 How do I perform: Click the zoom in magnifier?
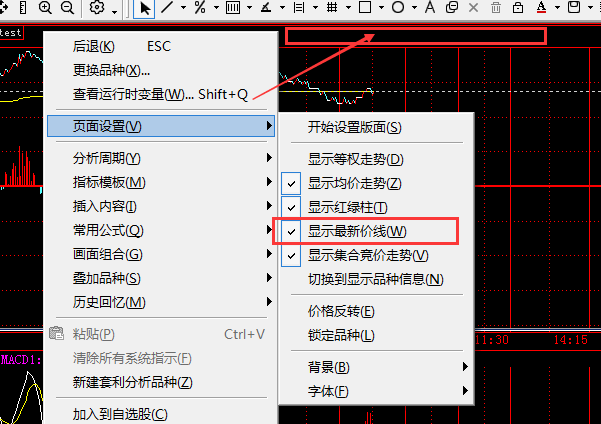[x=45, y=7]
